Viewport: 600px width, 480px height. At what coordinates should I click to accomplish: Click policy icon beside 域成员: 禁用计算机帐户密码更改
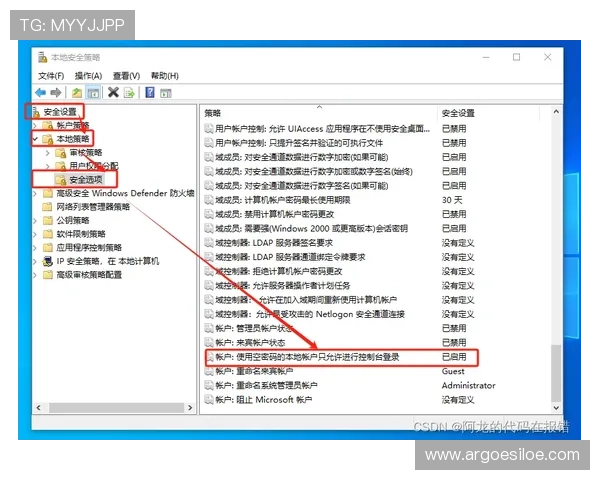pyautogui.click(x=209, y=214)
